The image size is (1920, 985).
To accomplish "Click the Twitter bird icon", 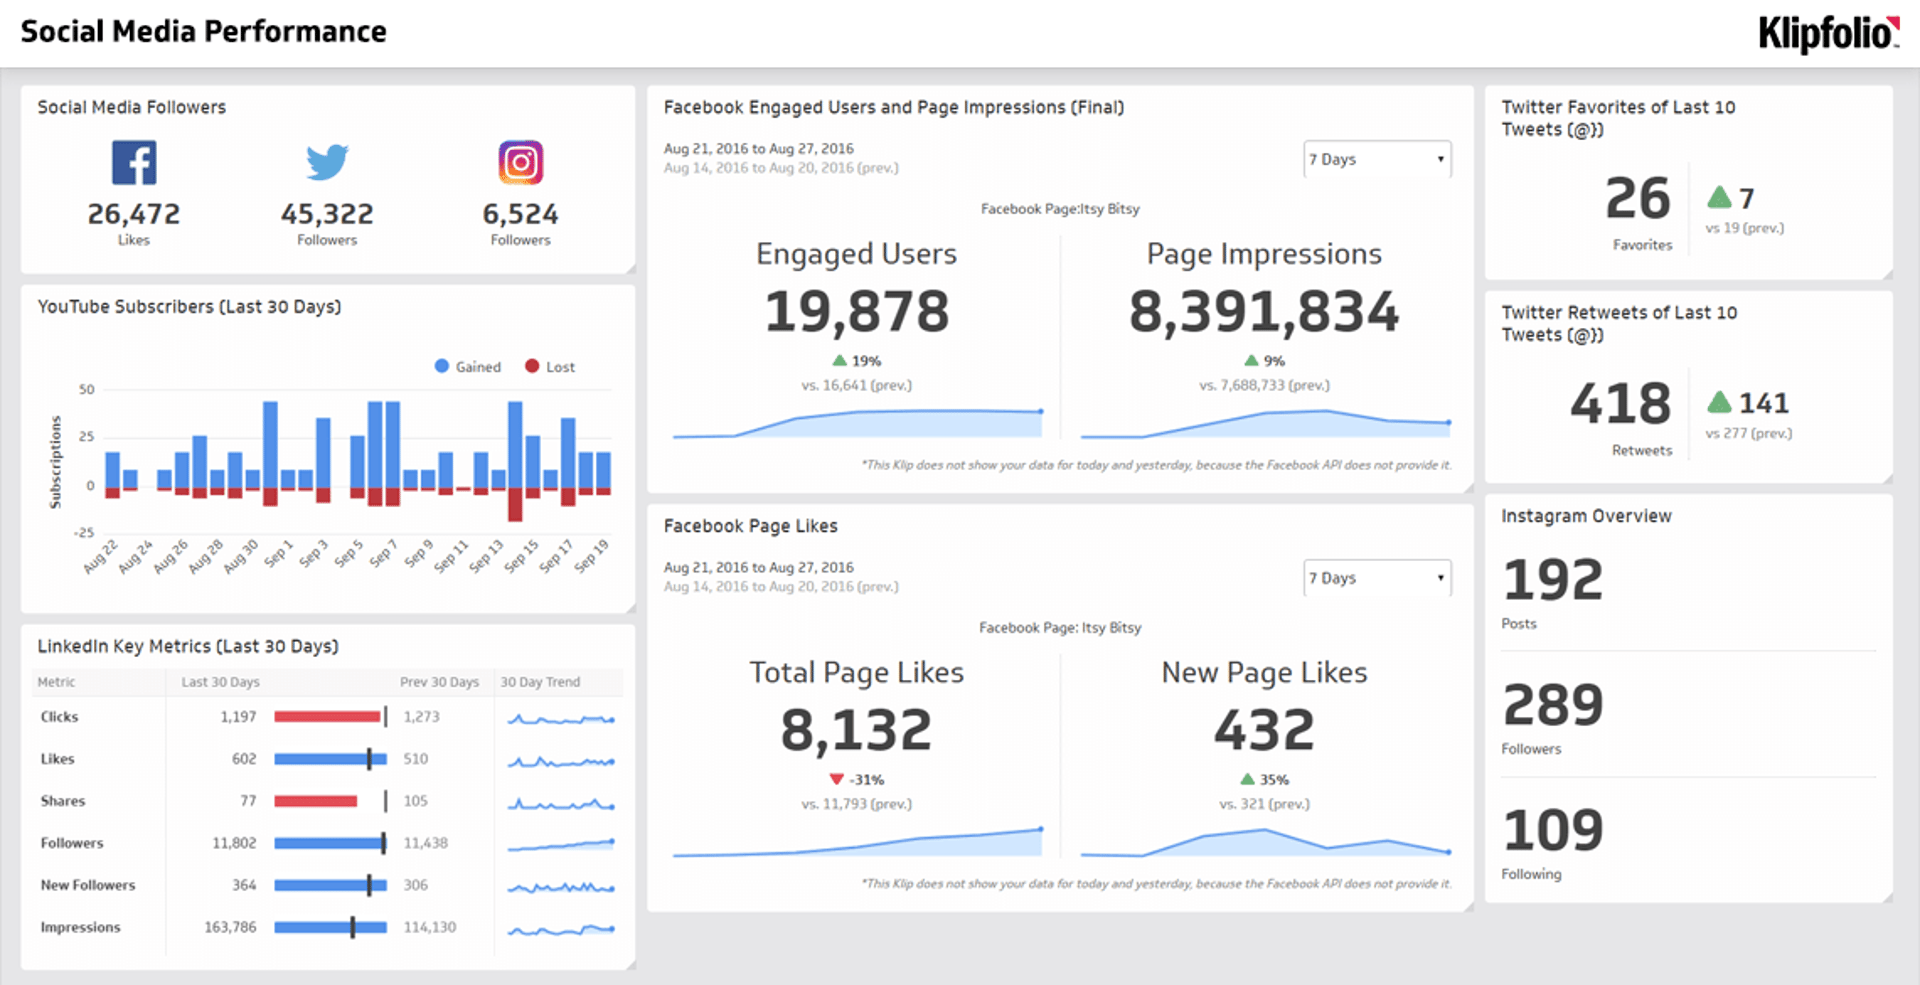I will click(x=327, y=160).
